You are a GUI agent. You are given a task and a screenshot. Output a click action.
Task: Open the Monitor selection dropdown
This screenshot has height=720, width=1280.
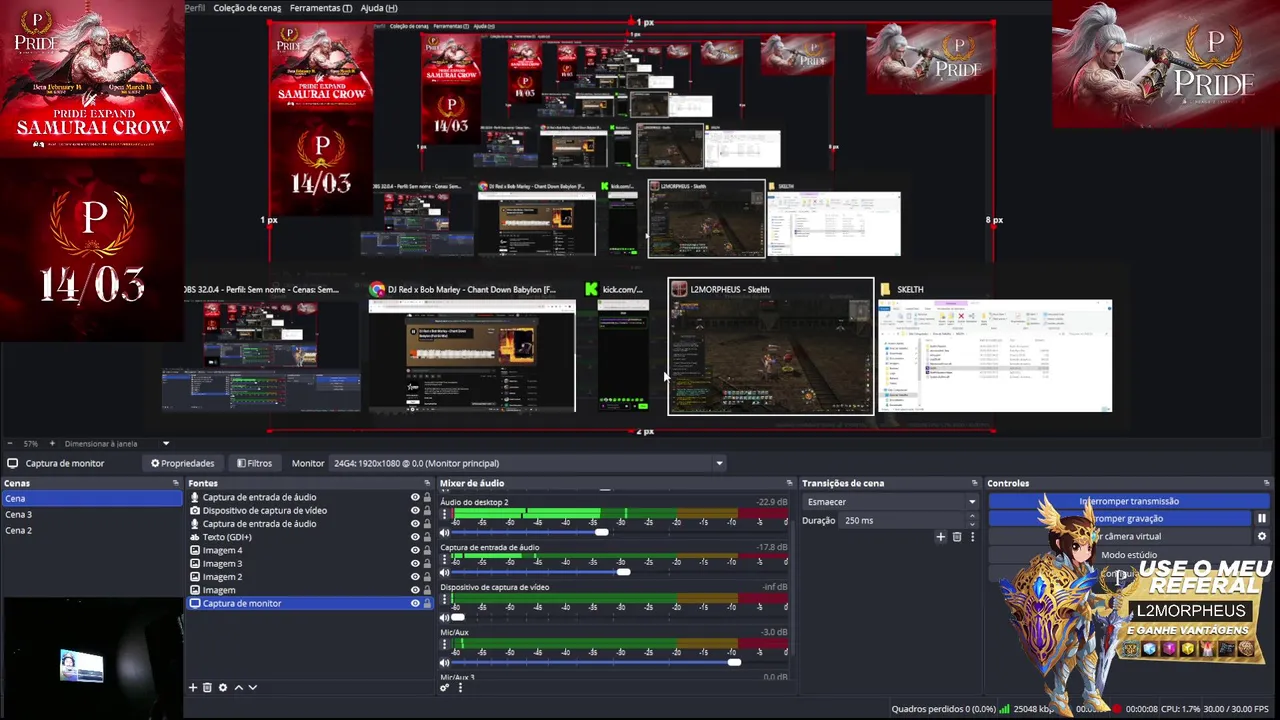(527, 463)
